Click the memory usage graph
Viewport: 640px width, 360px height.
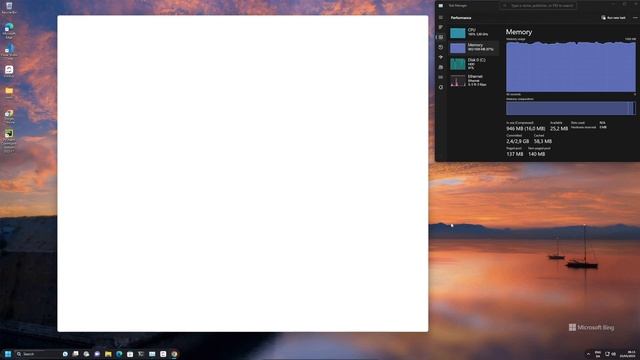[571, 67]
